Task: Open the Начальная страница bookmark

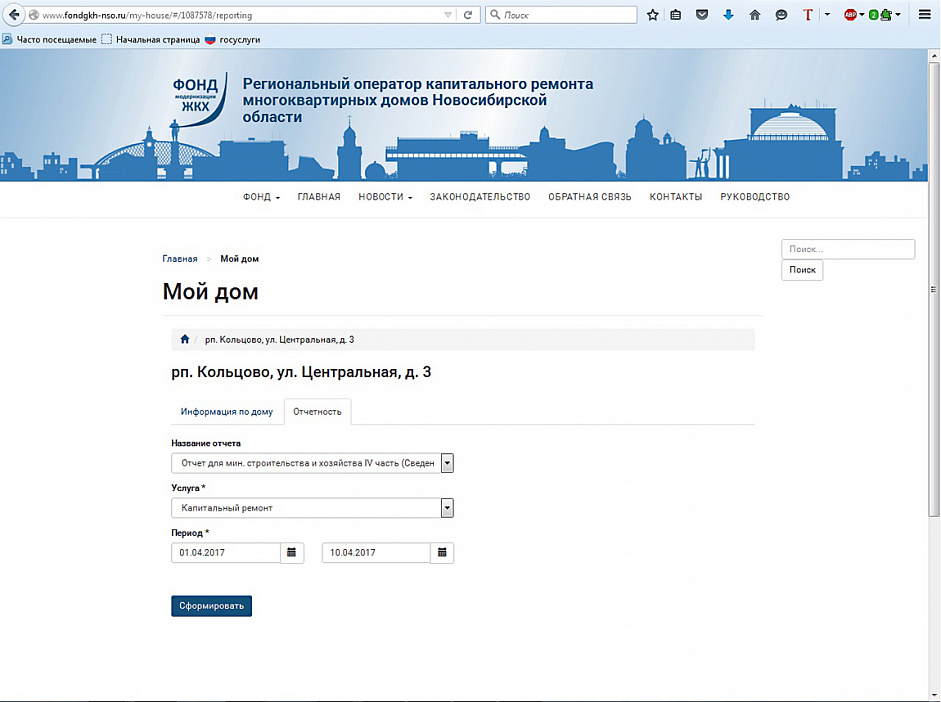Action: coord(151,40)
